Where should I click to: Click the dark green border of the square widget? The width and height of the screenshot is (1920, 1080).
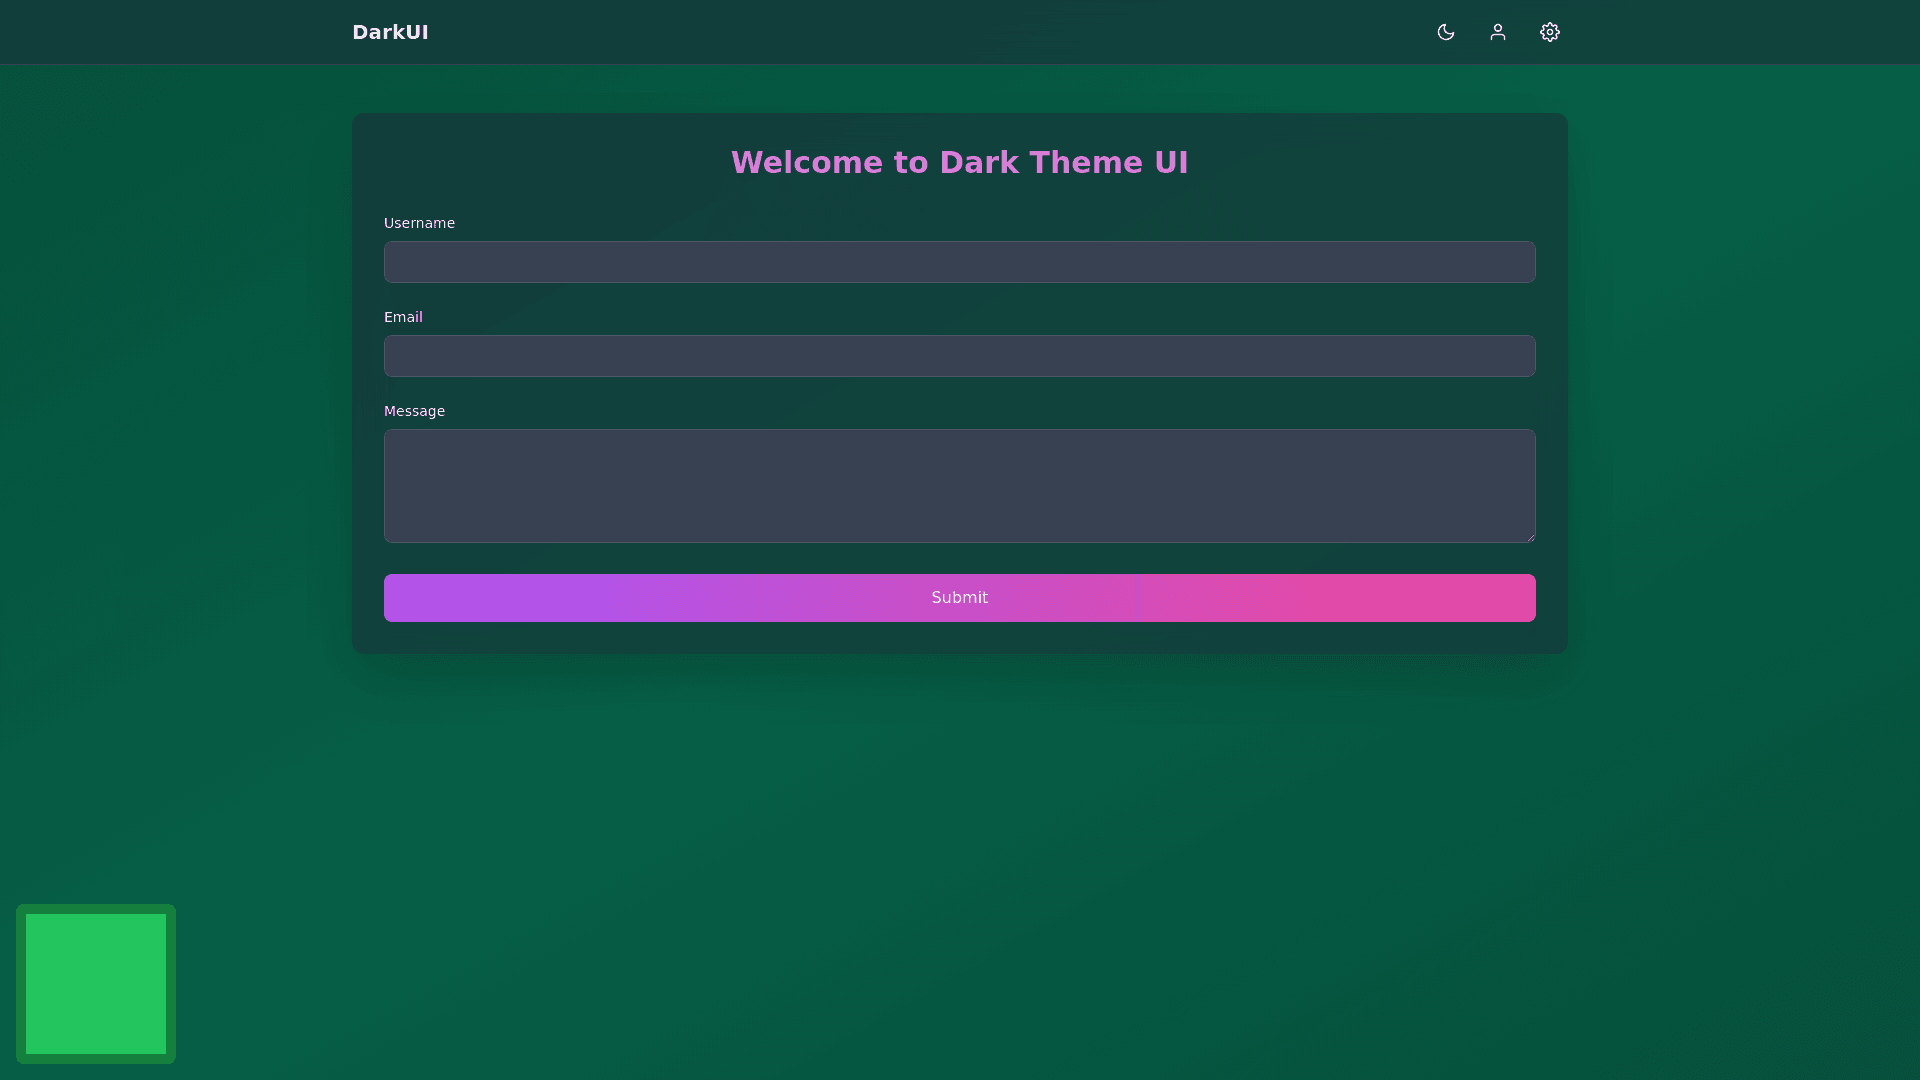(20, 984)
